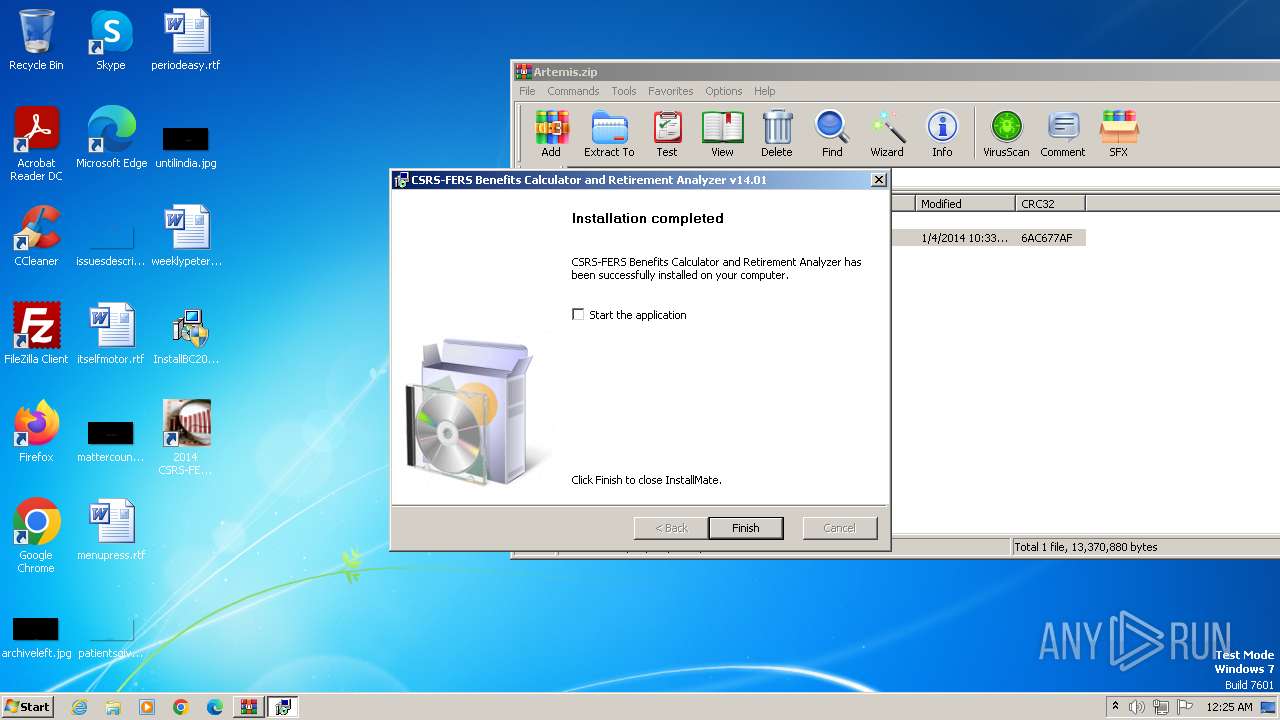This screenshot has width=1280, height=720.
Task: Open the Tools menu in WinRAR
Action: (624, 91)
